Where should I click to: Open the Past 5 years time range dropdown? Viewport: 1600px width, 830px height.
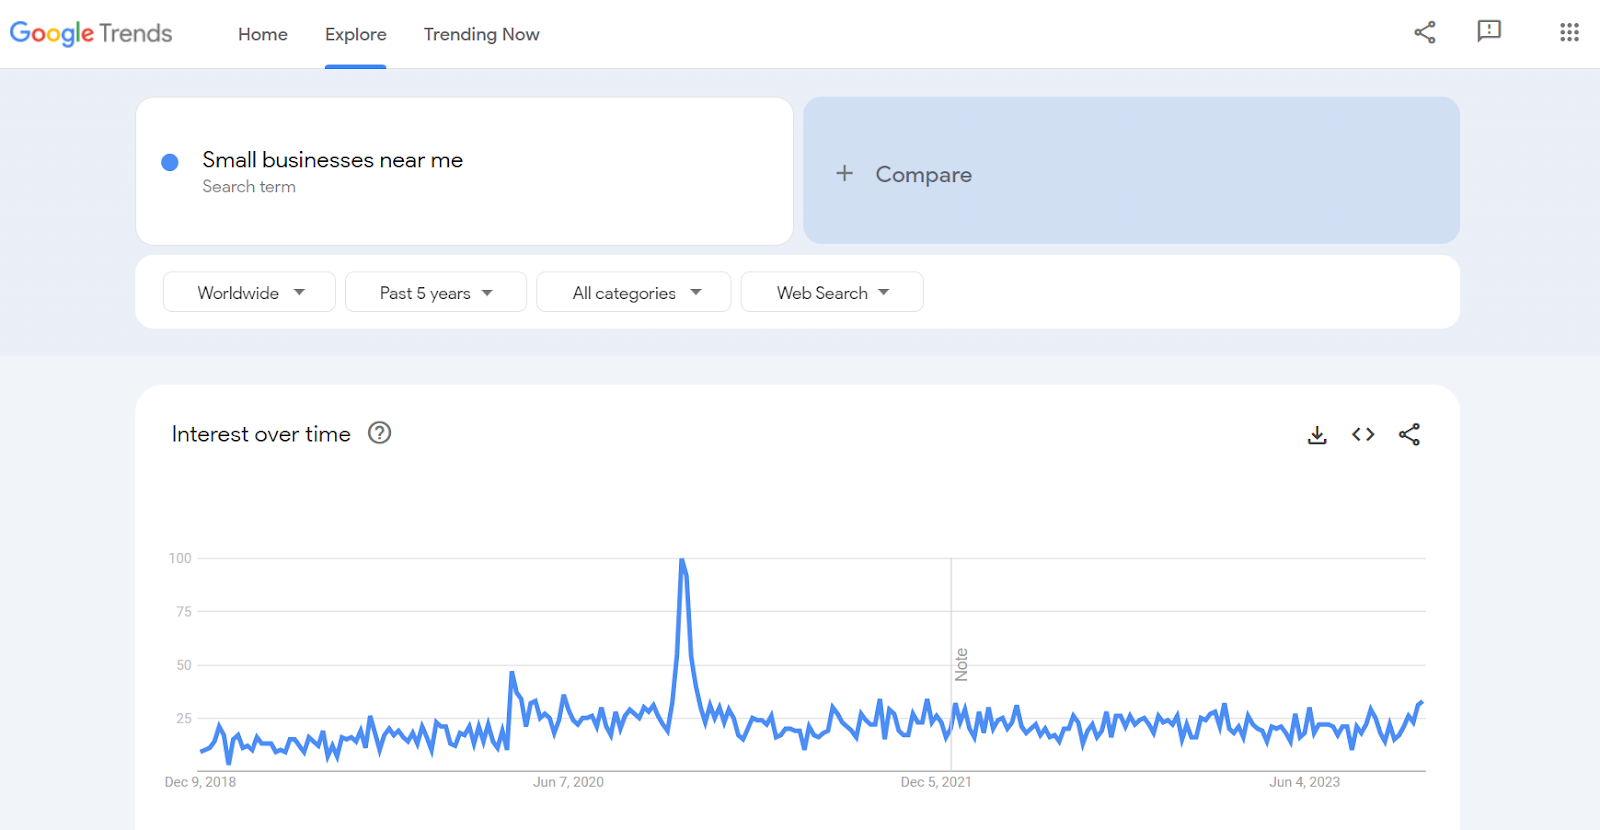tap(436, 292)
